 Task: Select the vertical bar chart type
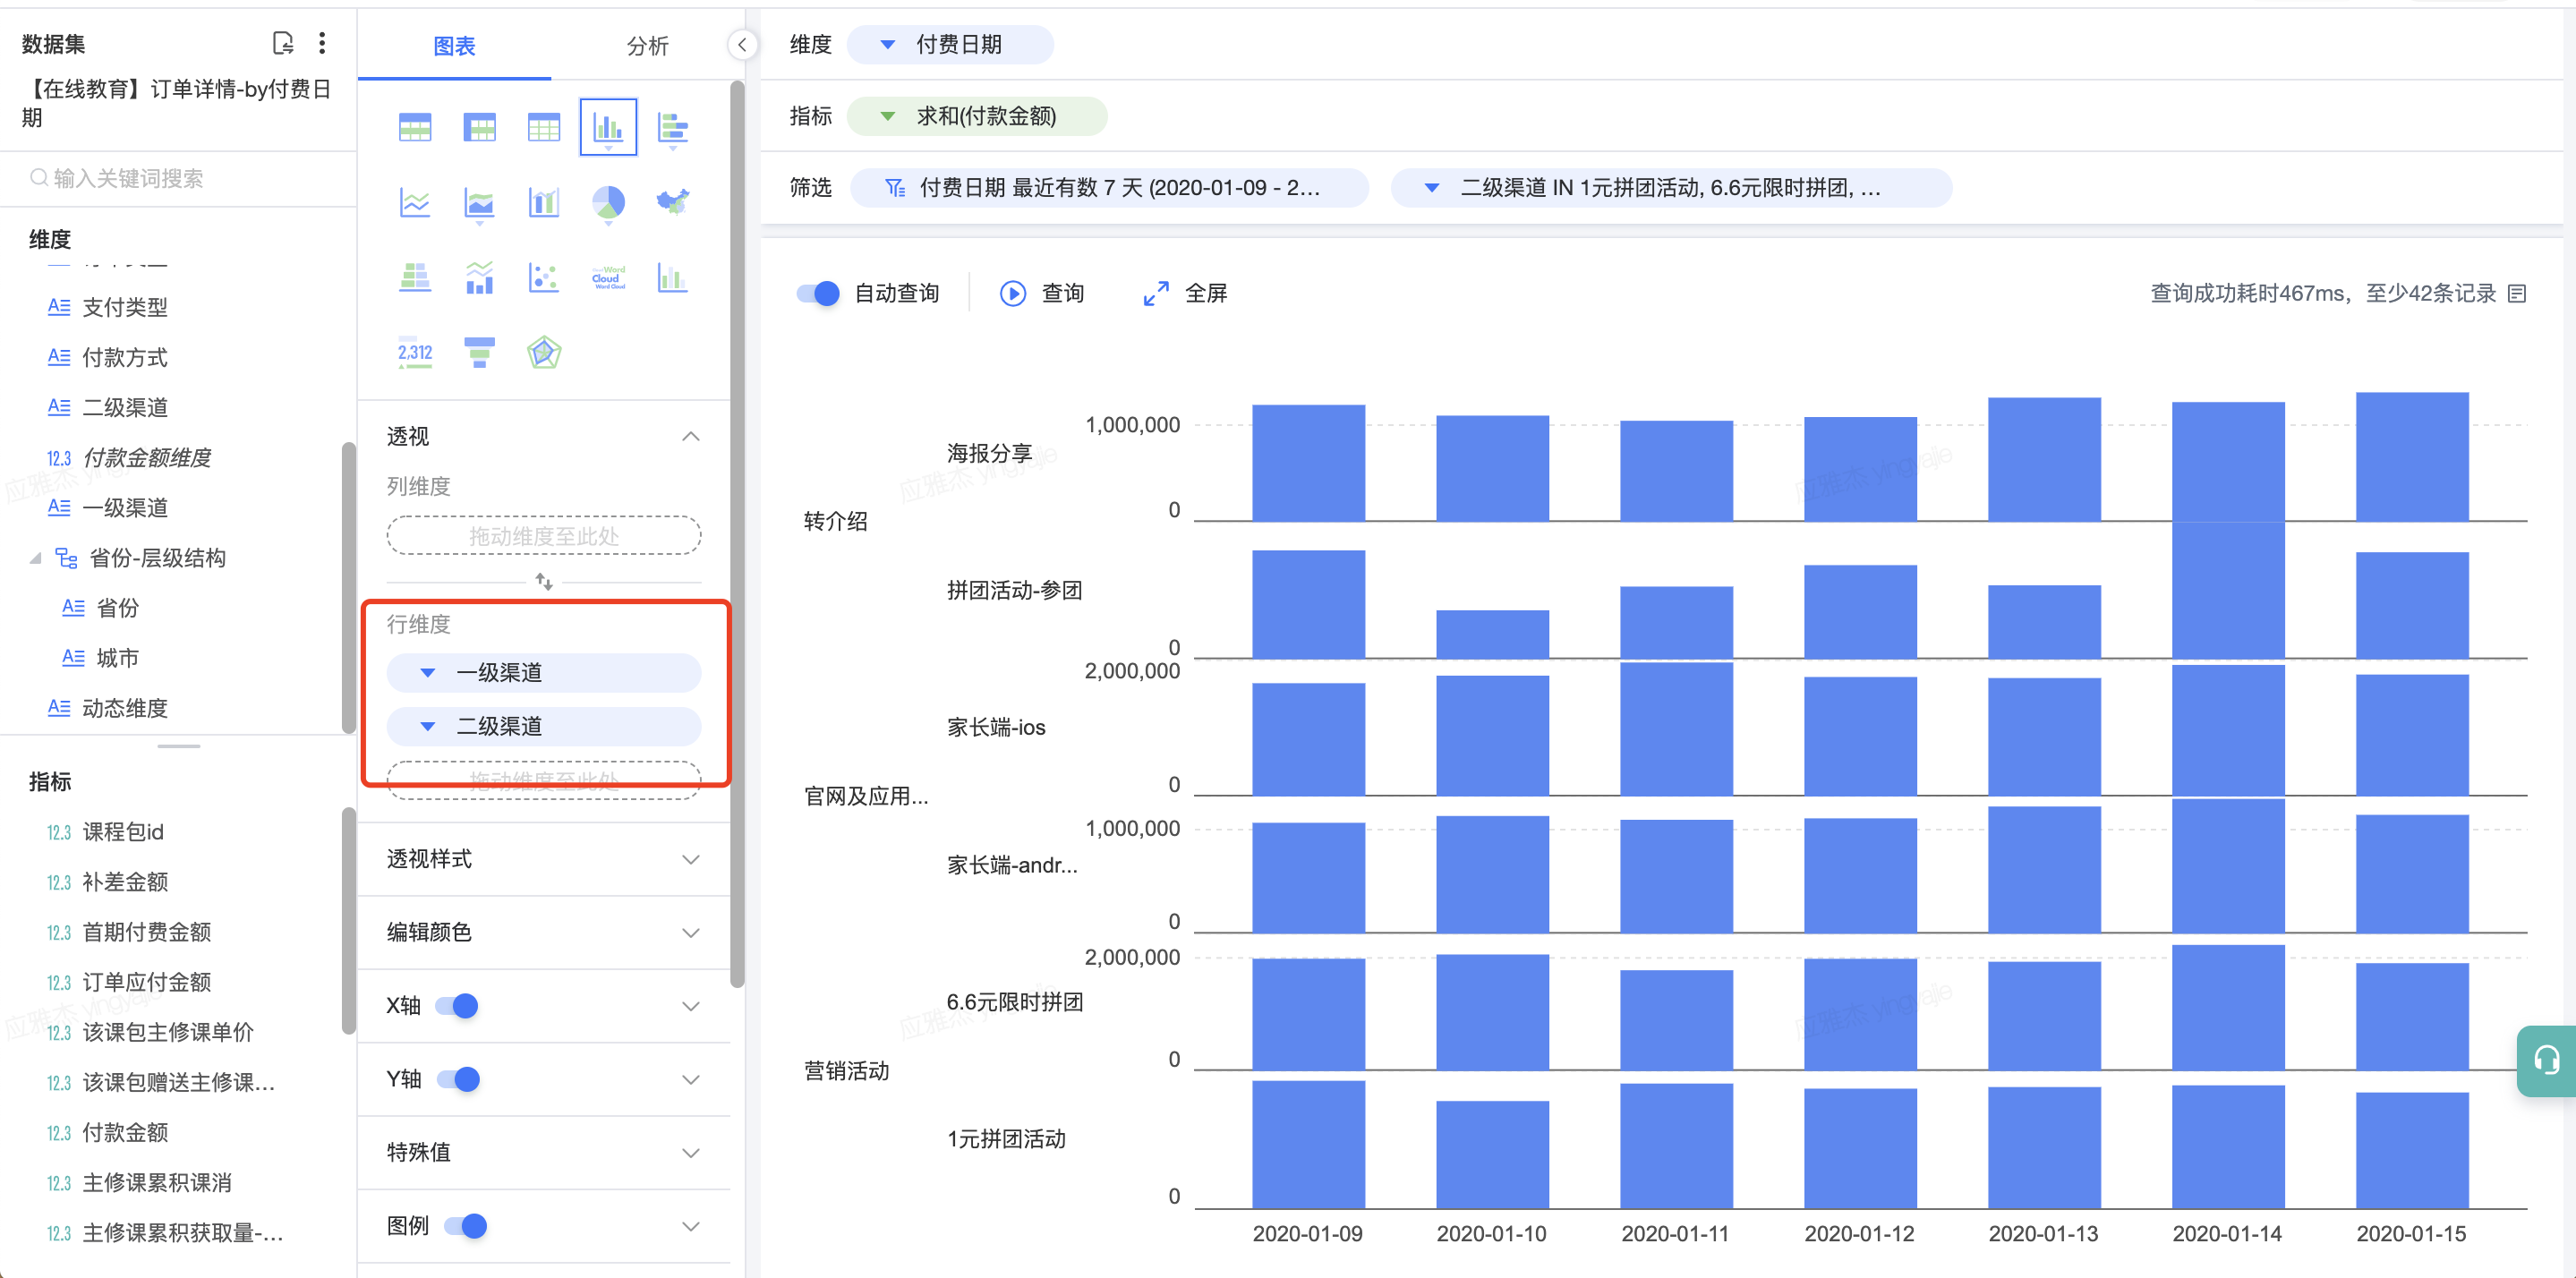(608, 127)
